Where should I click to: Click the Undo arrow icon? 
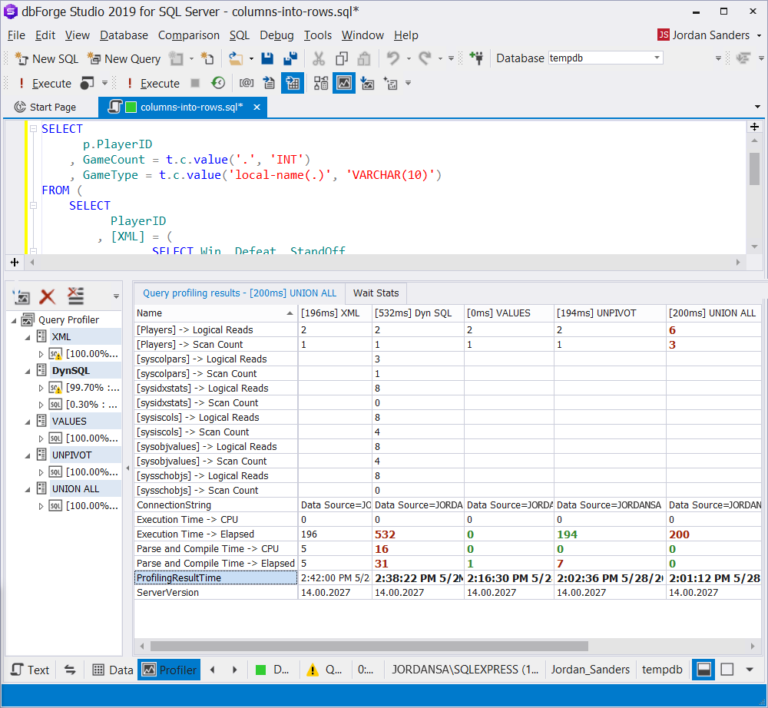393,59
